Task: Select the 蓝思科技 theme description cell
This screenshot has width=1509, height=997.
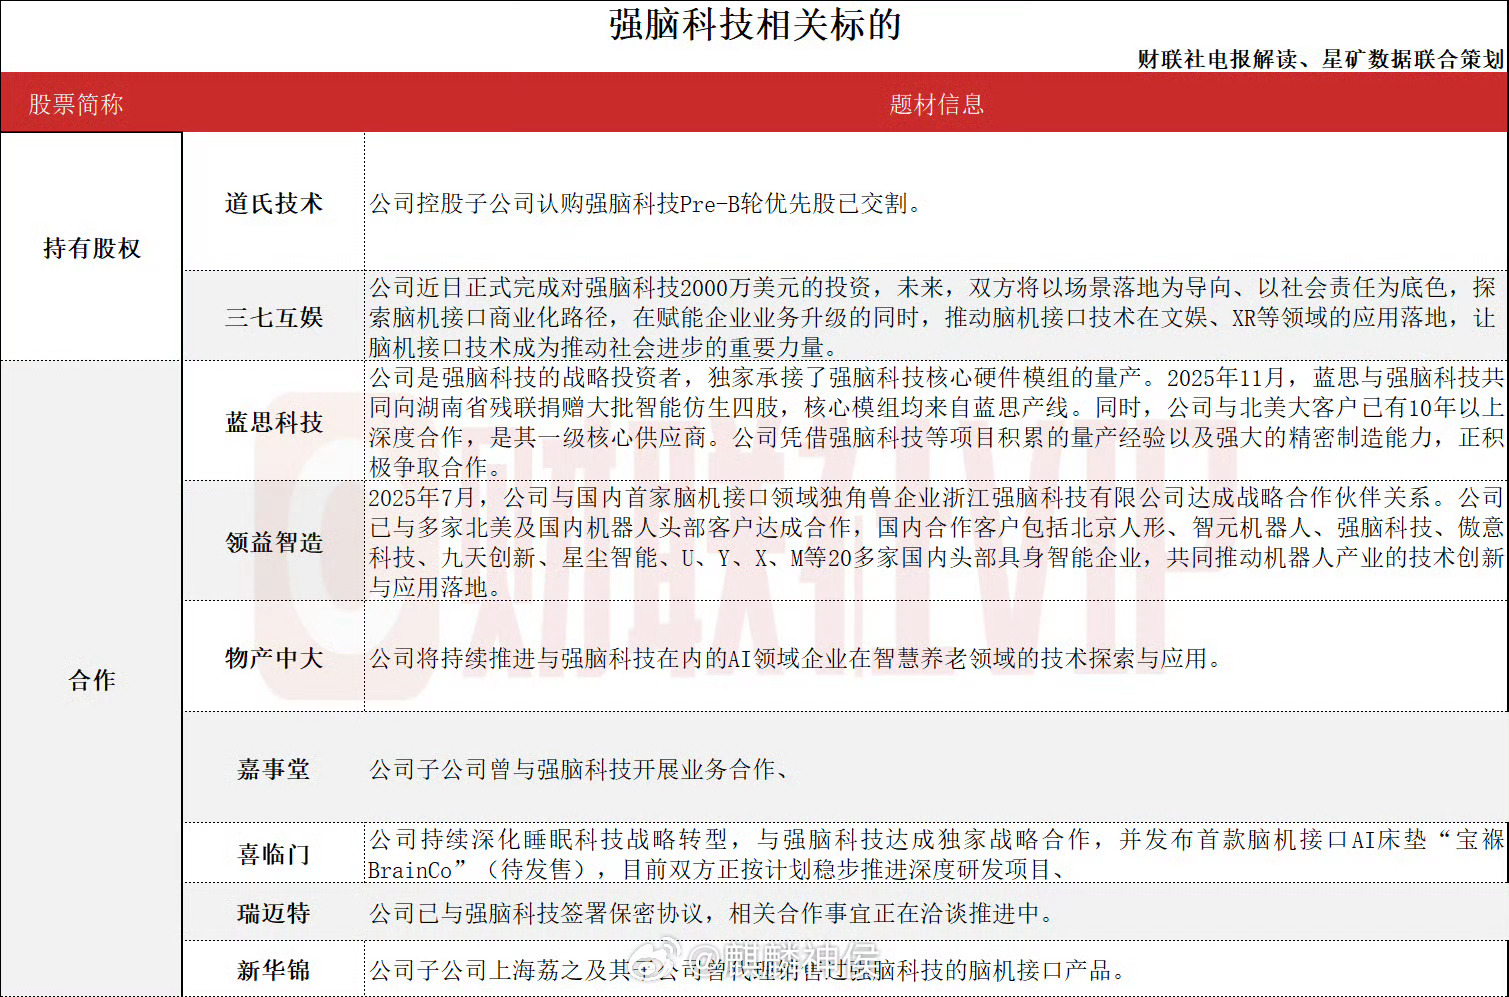Action: click(x=934, y=424)
